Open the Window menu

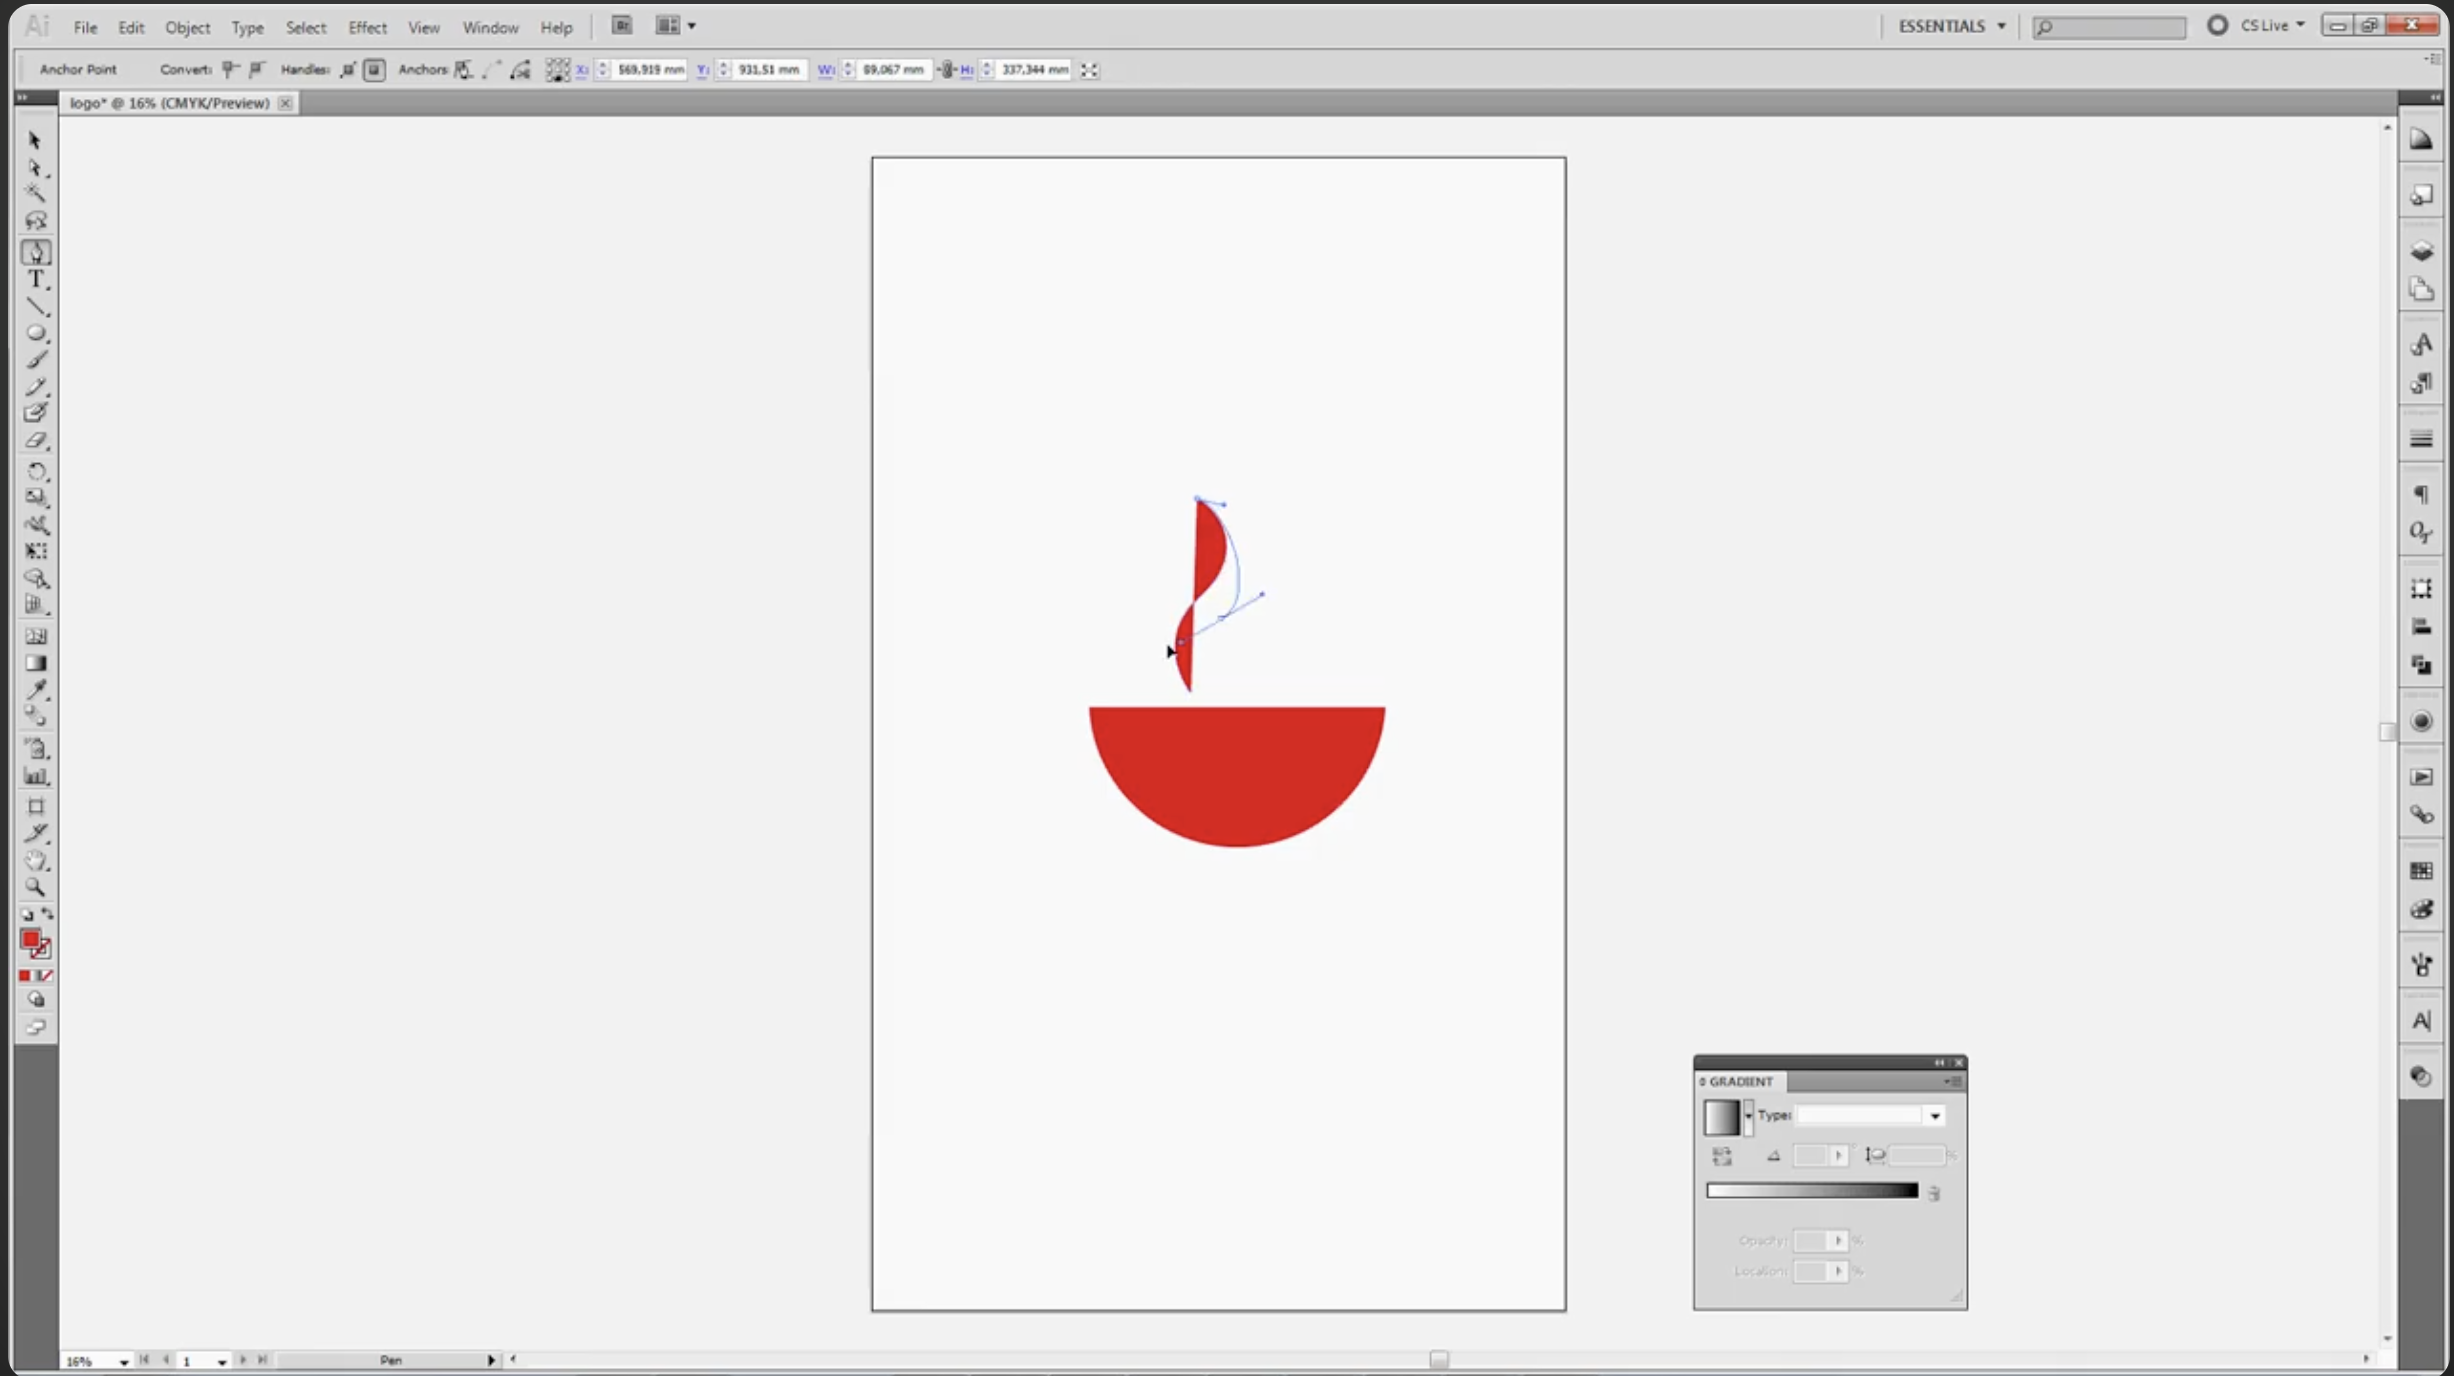pyautogui.click(x=489, y=27)
